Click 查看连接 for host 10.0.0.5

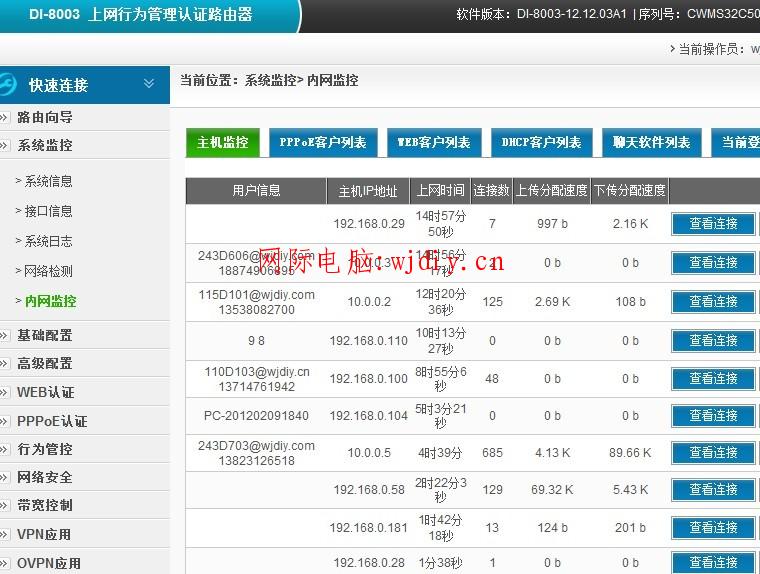[x=713, y=453]
